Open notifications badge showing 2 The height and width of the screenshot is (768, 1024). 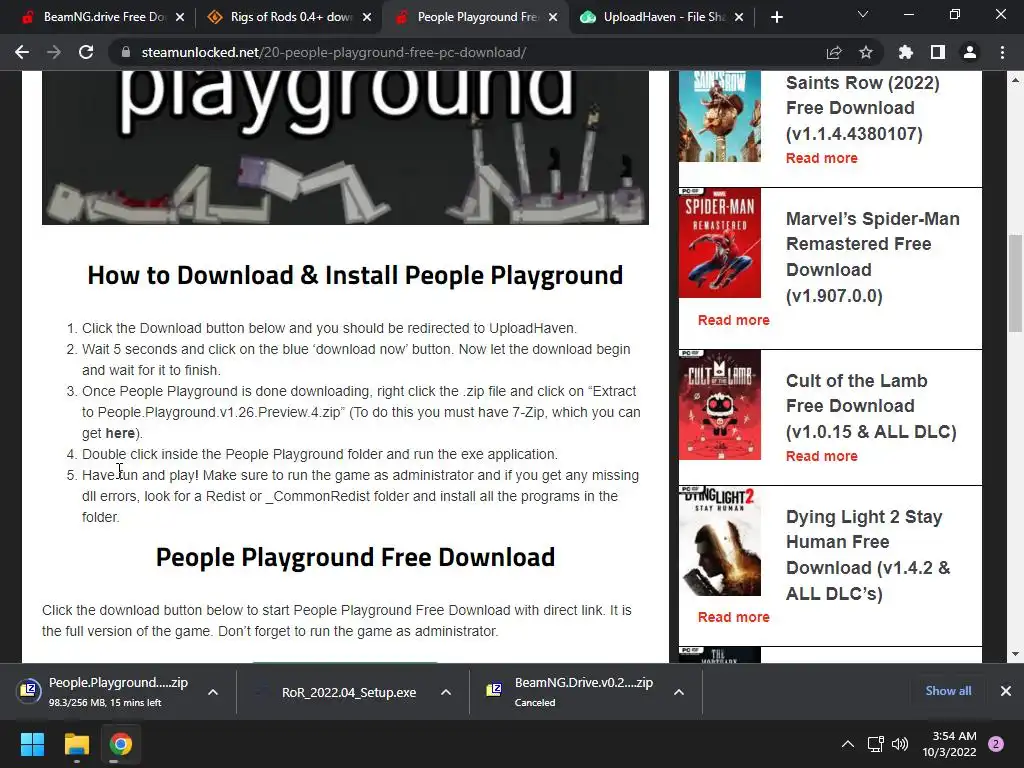coord(996,744)
